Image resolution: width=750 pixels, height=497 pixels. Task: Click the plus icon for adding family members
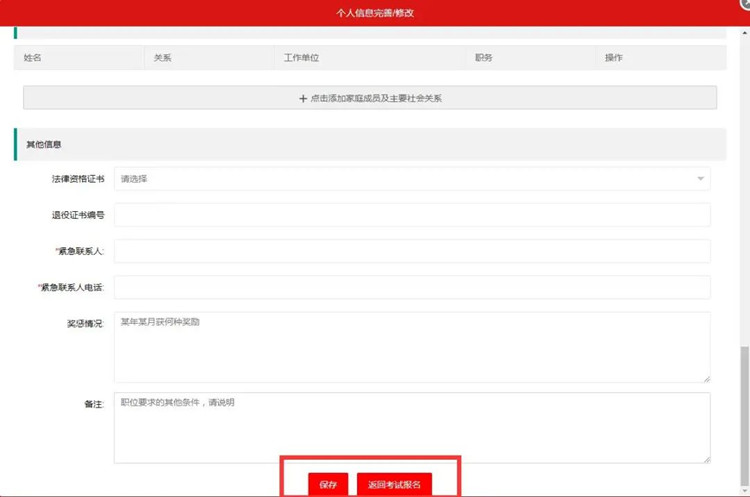[303, 99]
